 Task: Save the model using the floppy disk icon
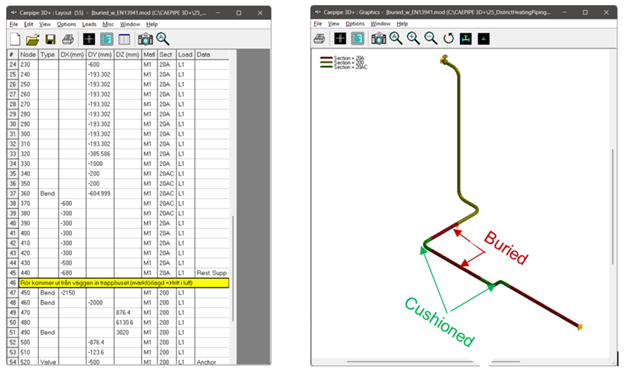click(x=50, y=39)
